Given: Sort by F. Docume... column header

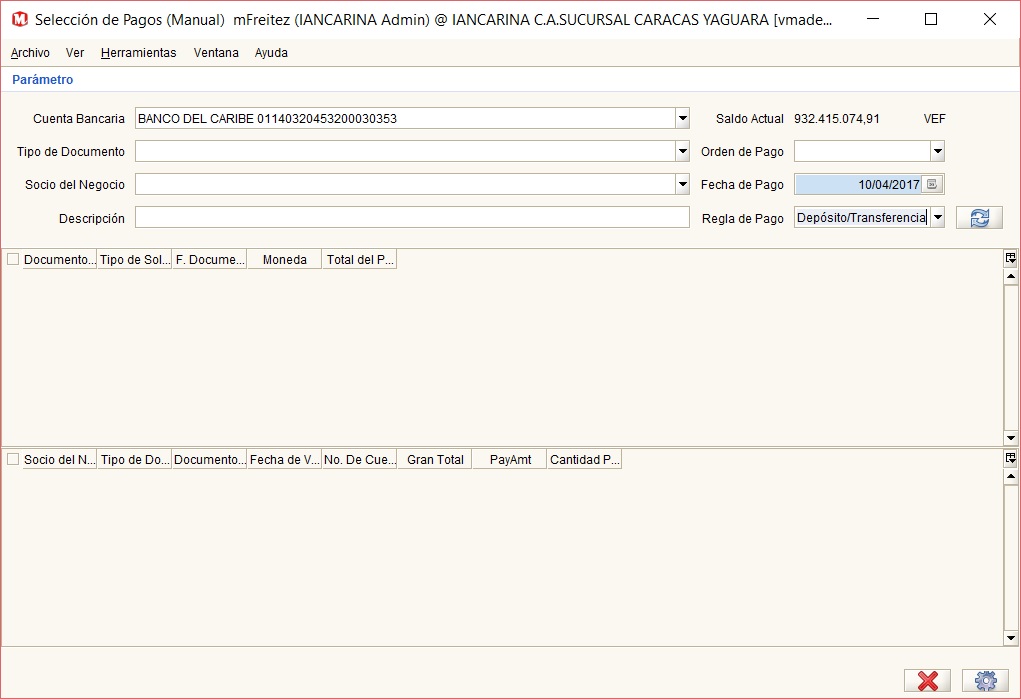Looking at the screenshot, I should (x=210, y=259).
